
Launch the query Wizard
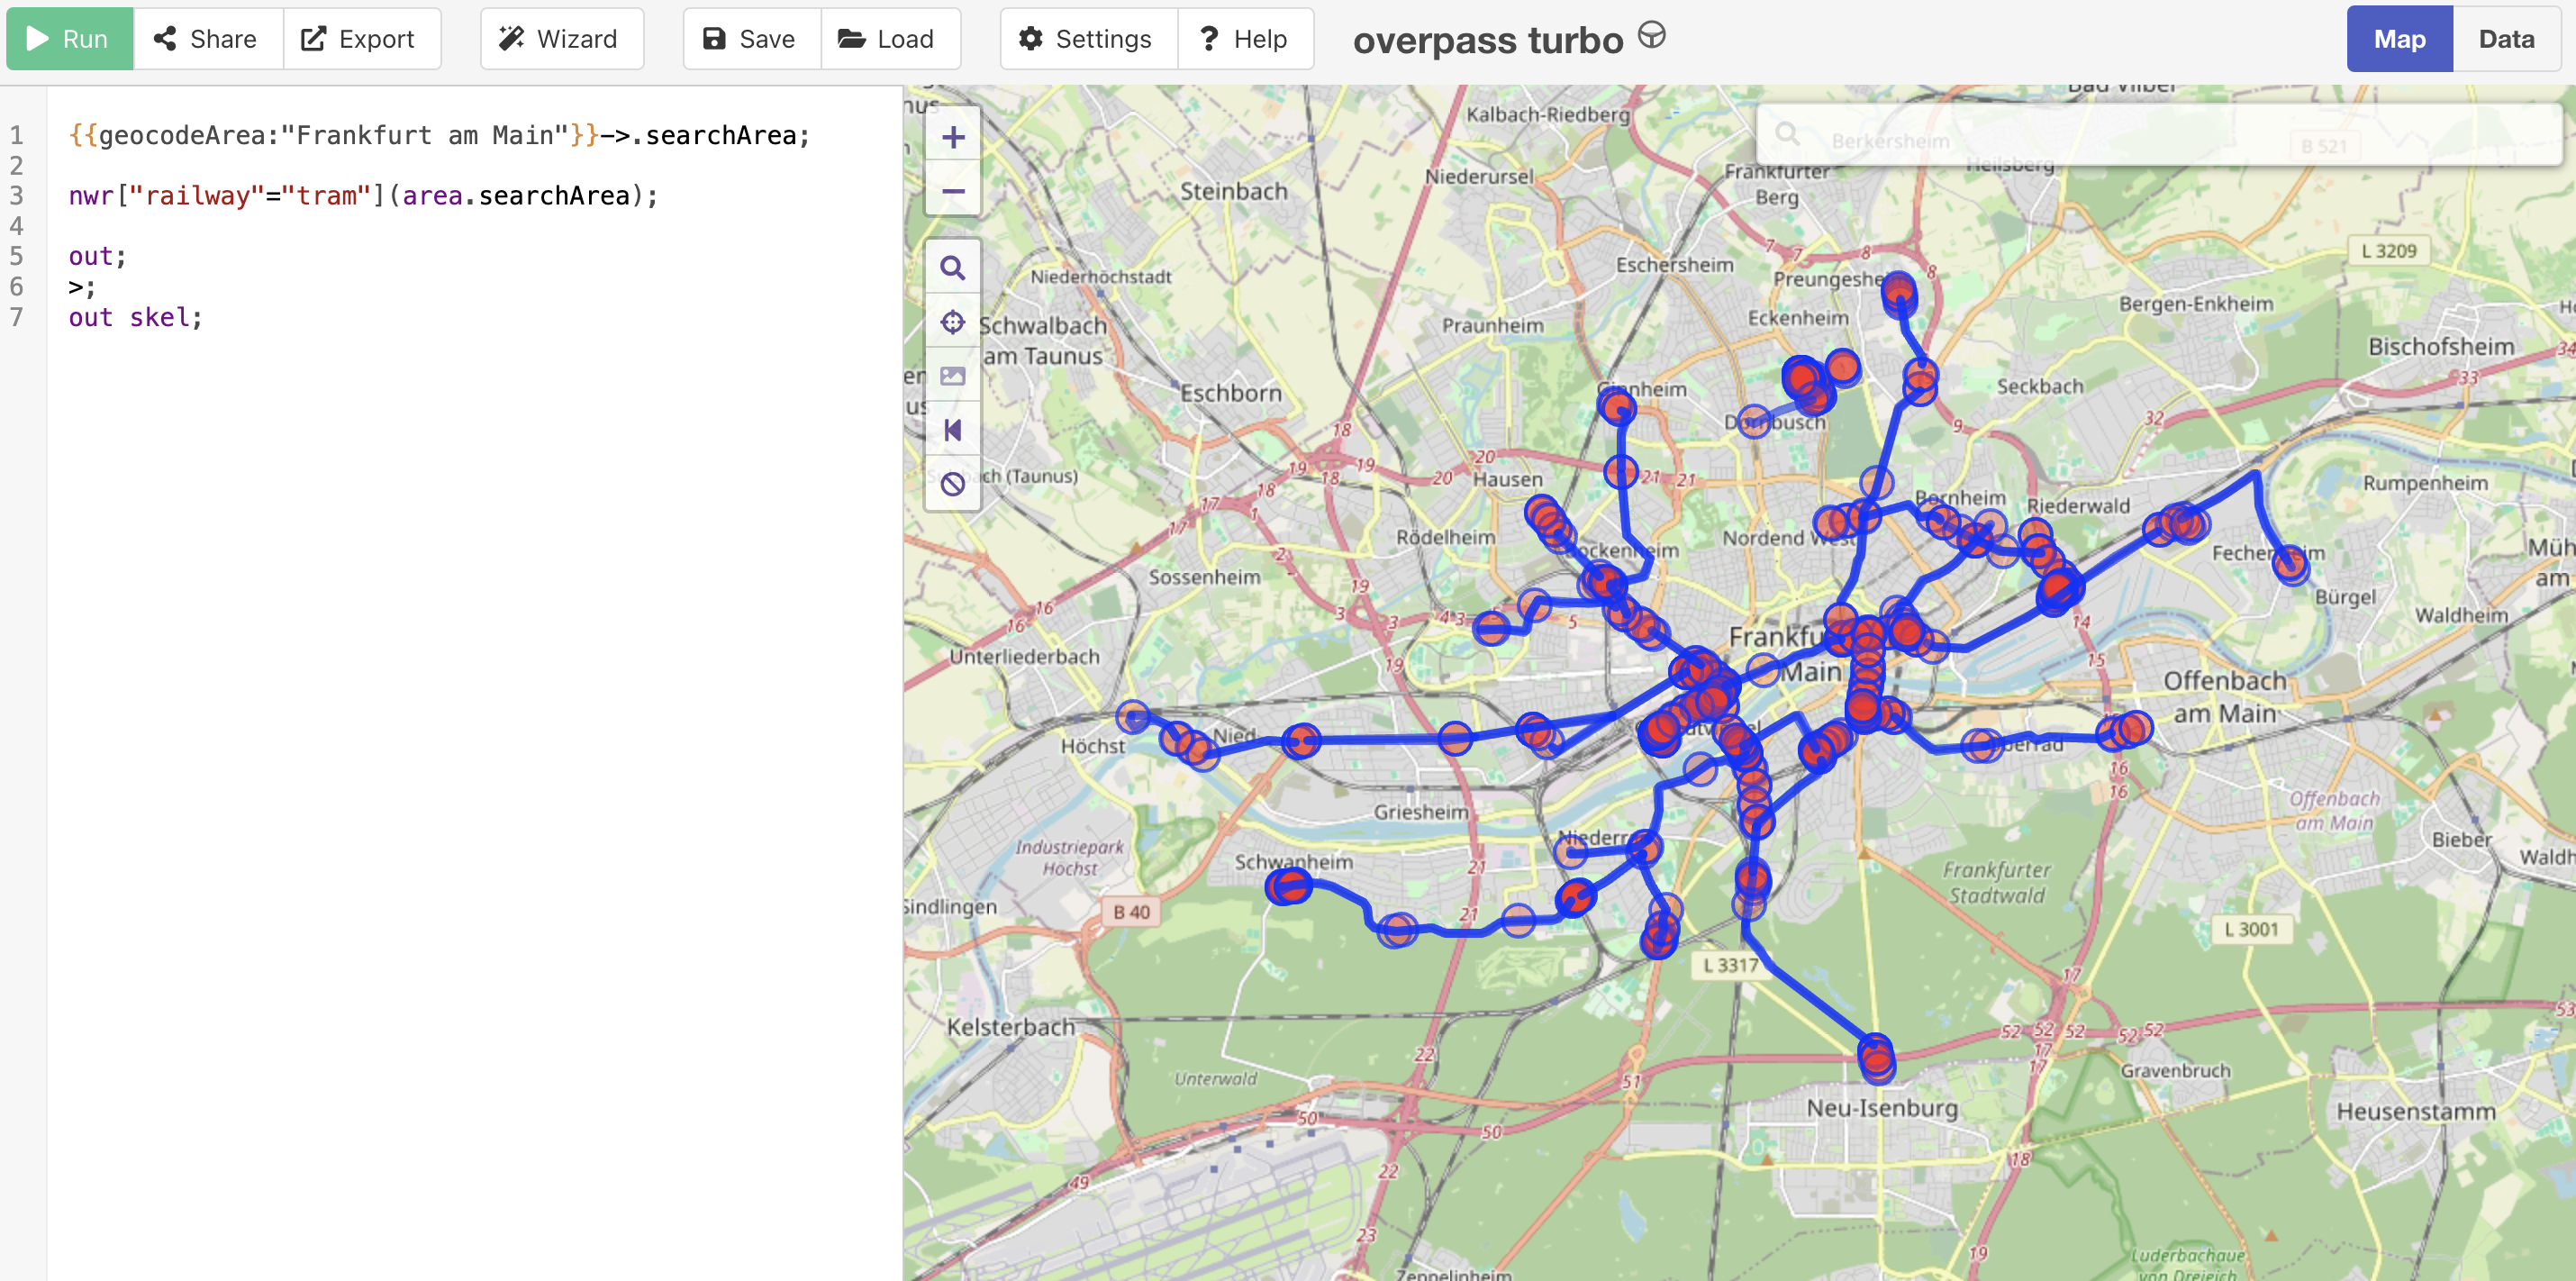point(561,39)
